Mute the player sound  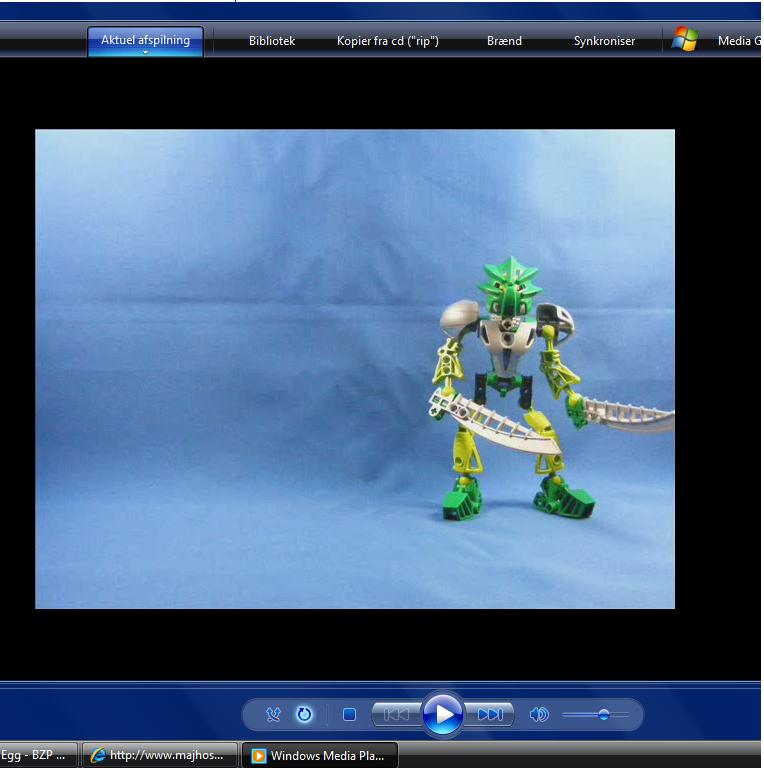coord(539,715)
